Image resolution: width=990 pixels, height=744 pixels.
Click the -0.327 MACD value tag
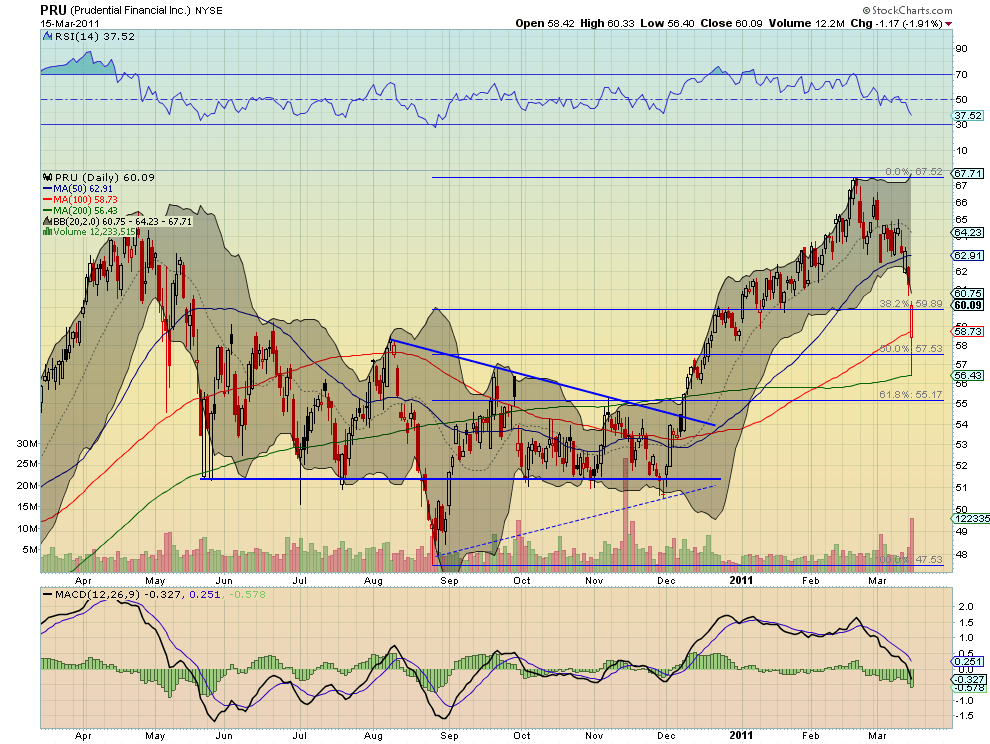pos(968,680)
